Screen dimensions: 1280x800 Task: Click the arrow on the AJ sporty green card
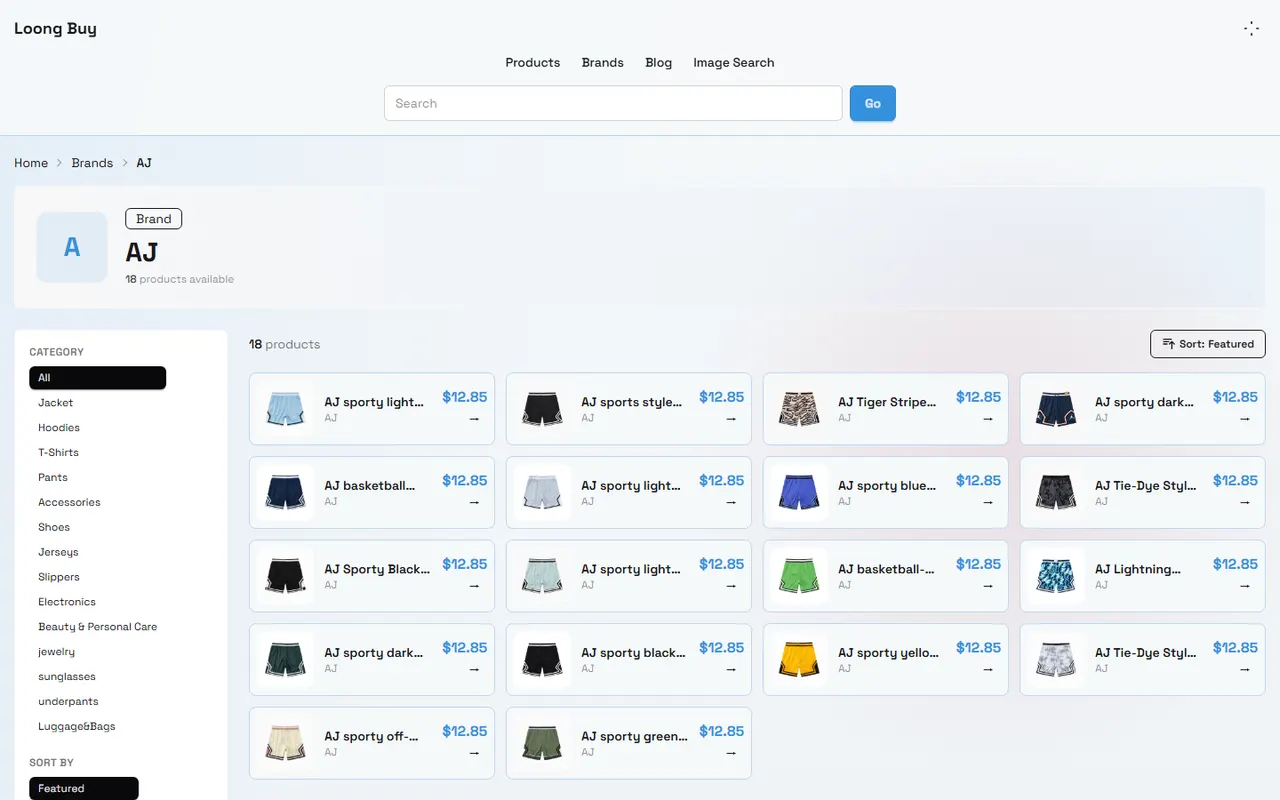tap(731, 753)
